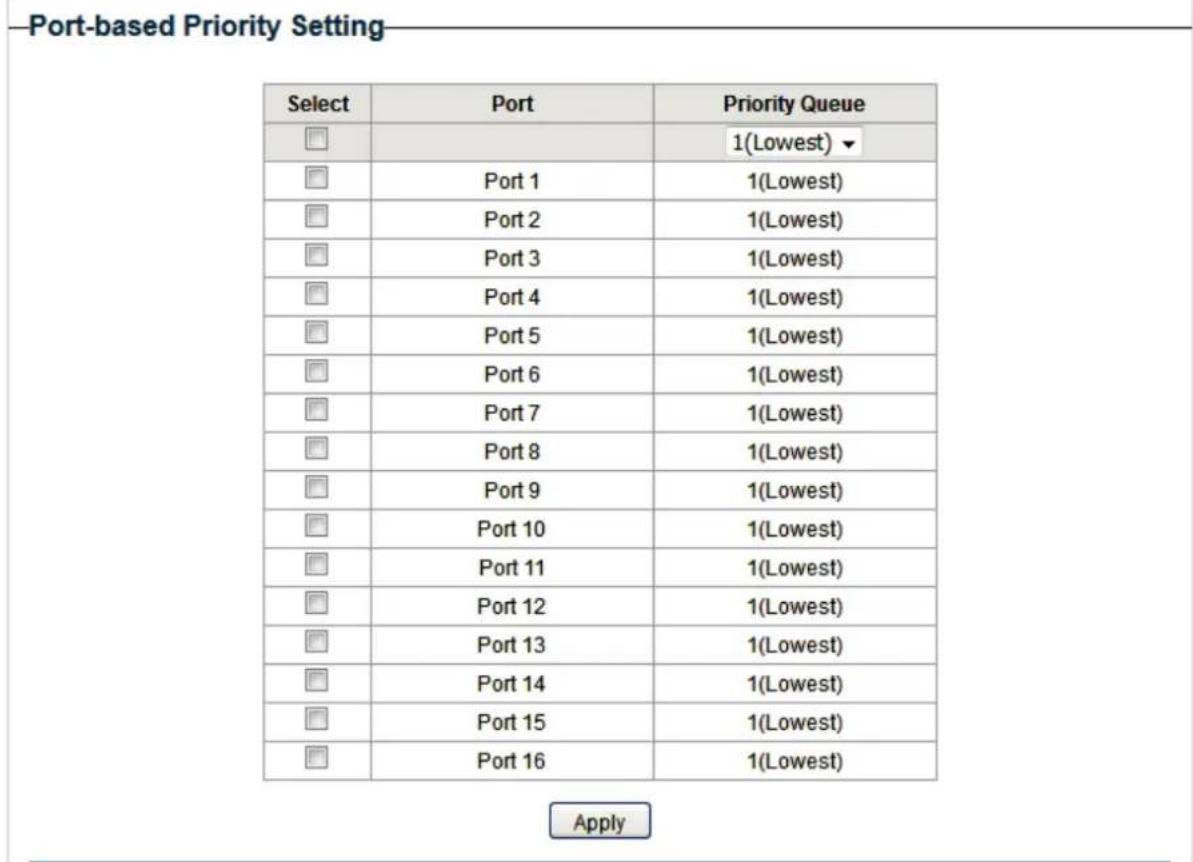The height and width of the screenshot is (862, 1193).
Task: Tick the Port 10 checkbox
Action: click(x=317, y=525)
